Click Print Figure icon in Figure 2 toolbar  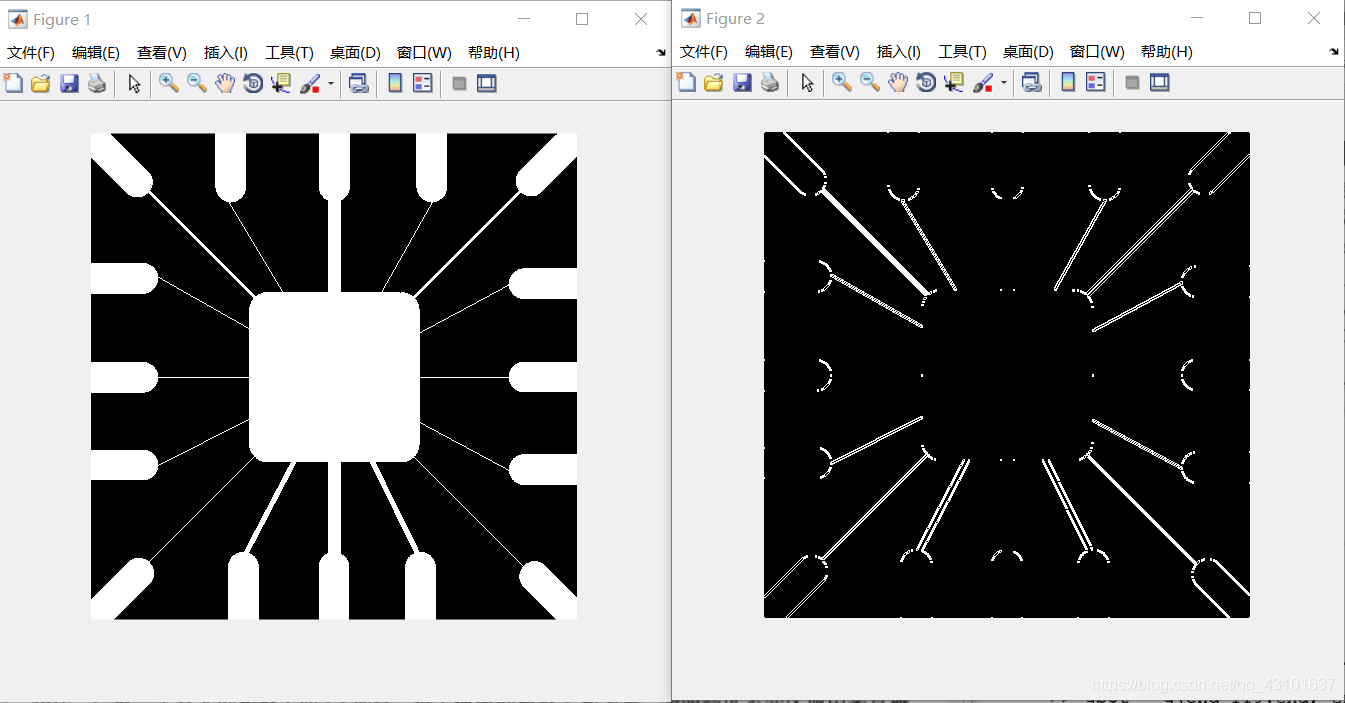tap(770, 83)
